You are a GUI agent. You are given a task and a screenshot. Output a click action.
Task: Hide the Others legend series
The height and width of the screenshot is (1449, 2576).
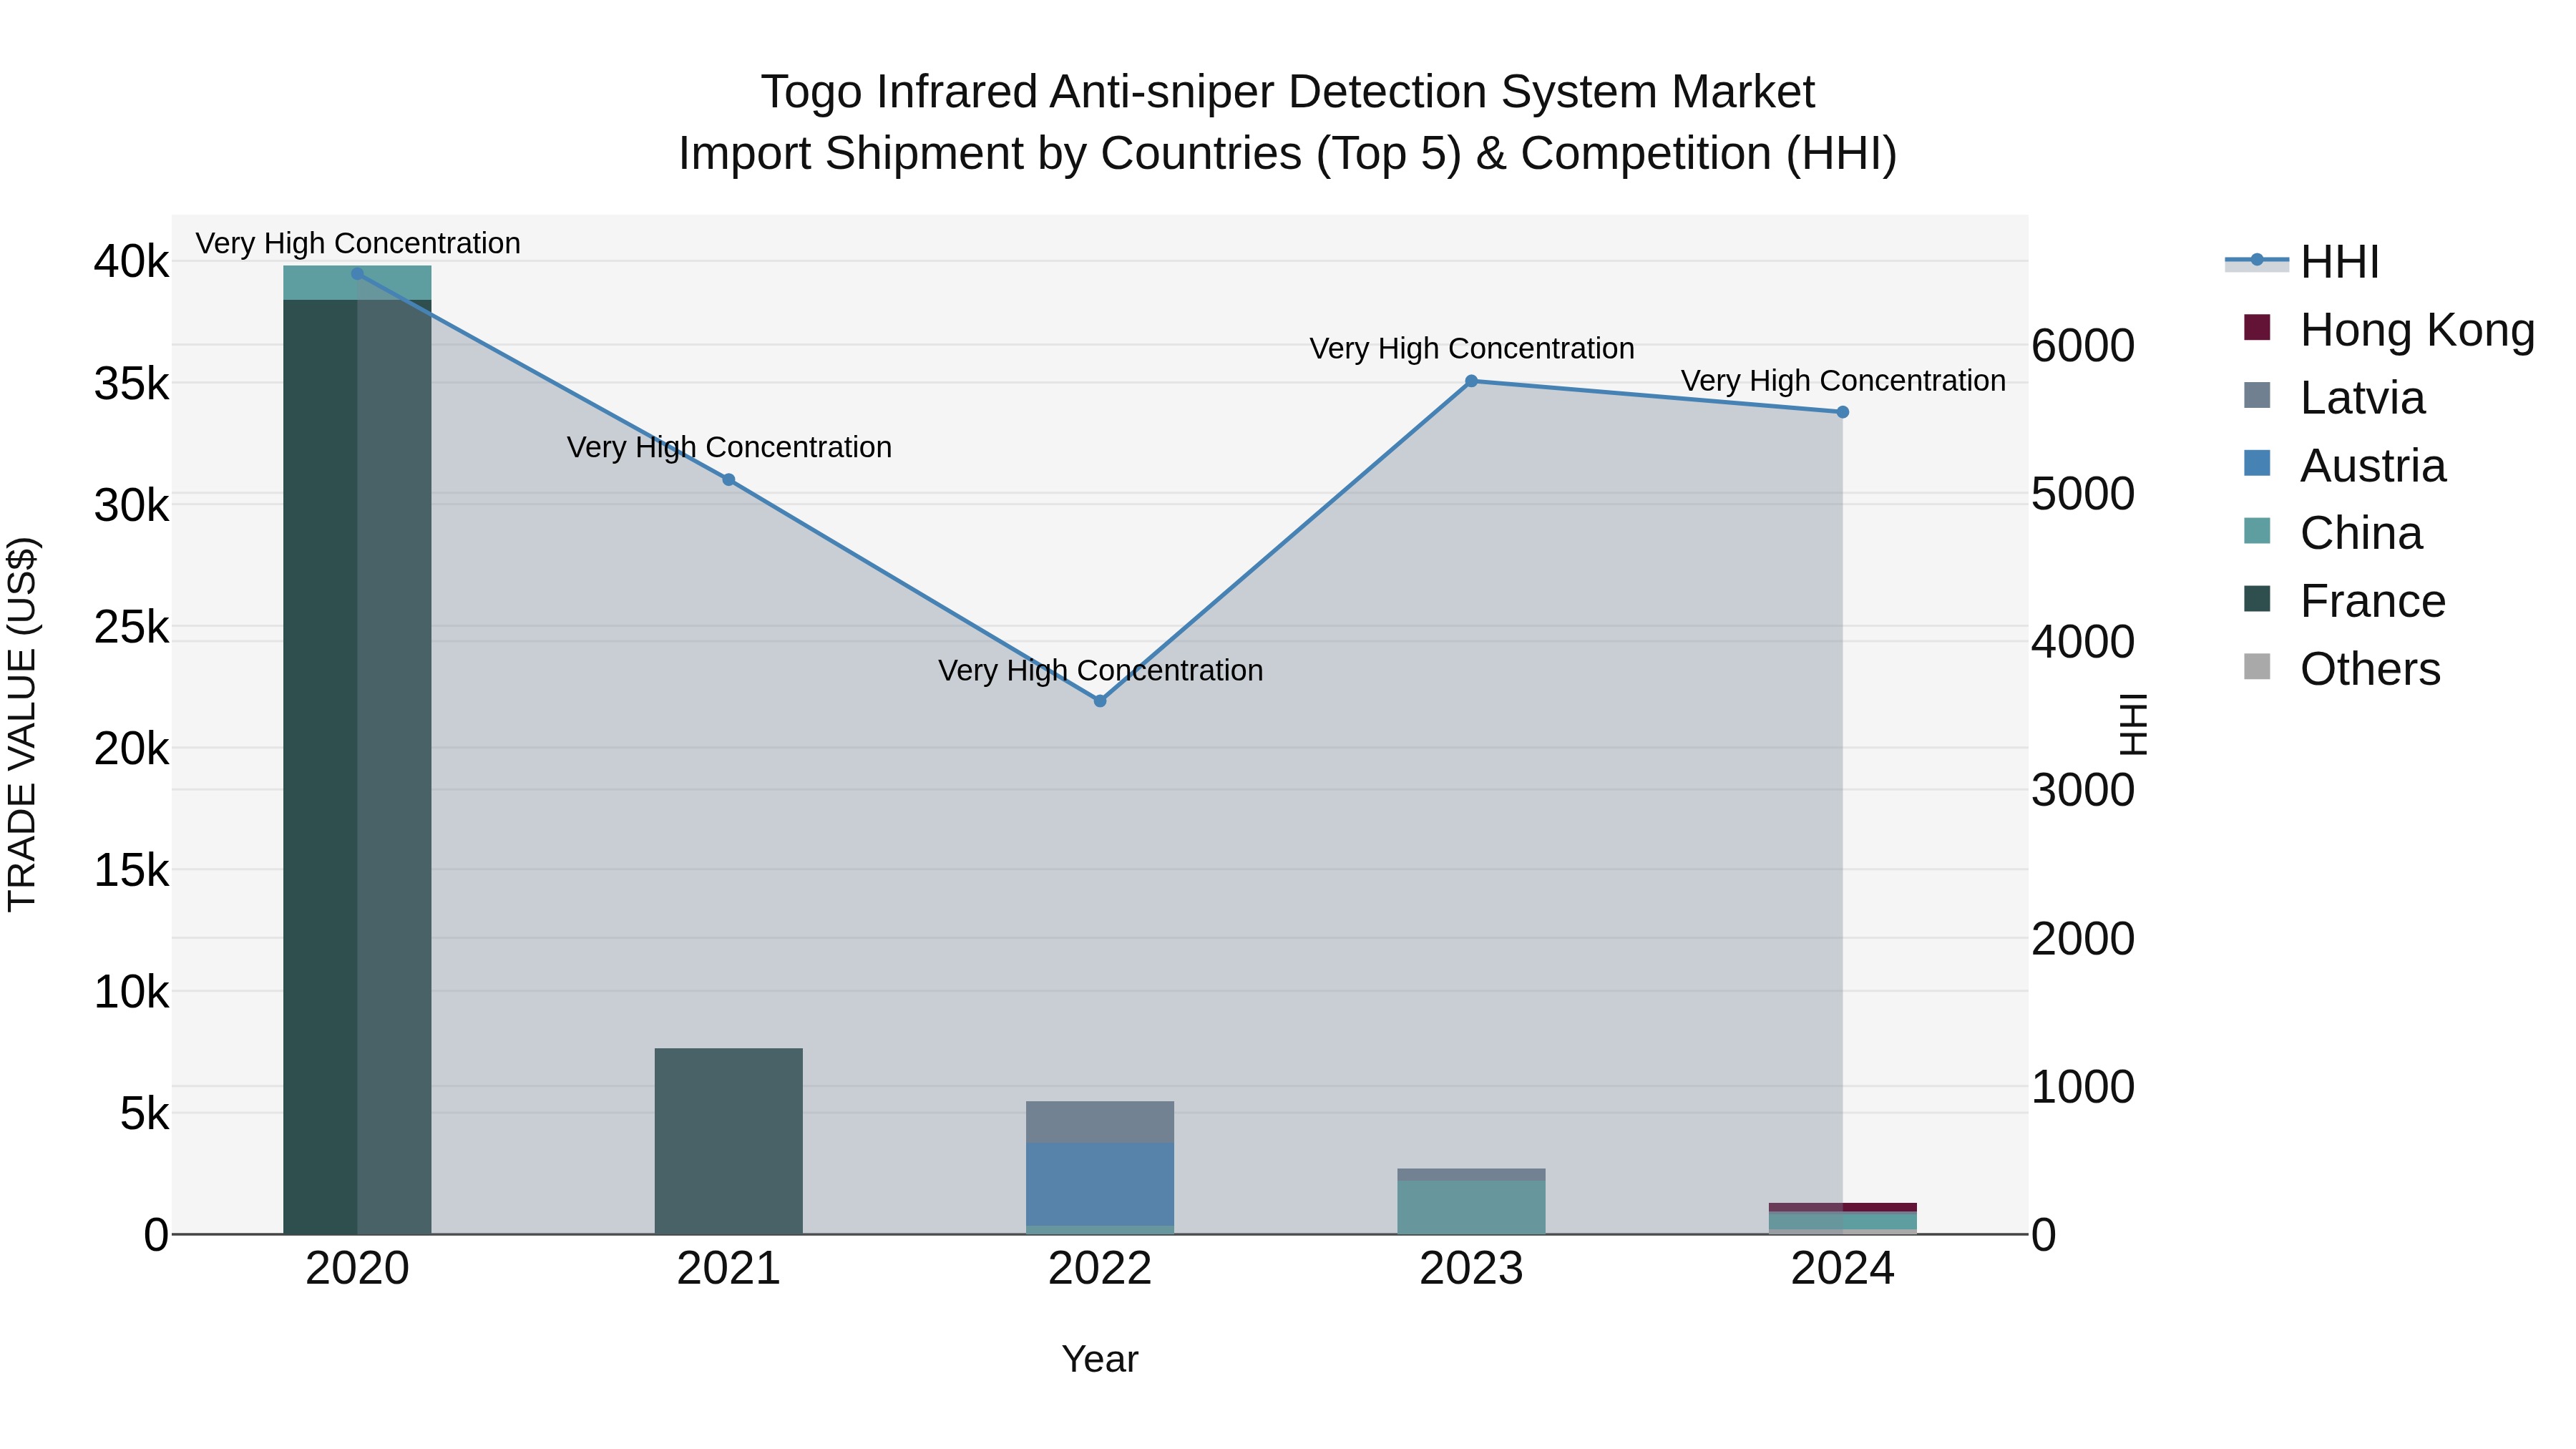pos(2342,669)
